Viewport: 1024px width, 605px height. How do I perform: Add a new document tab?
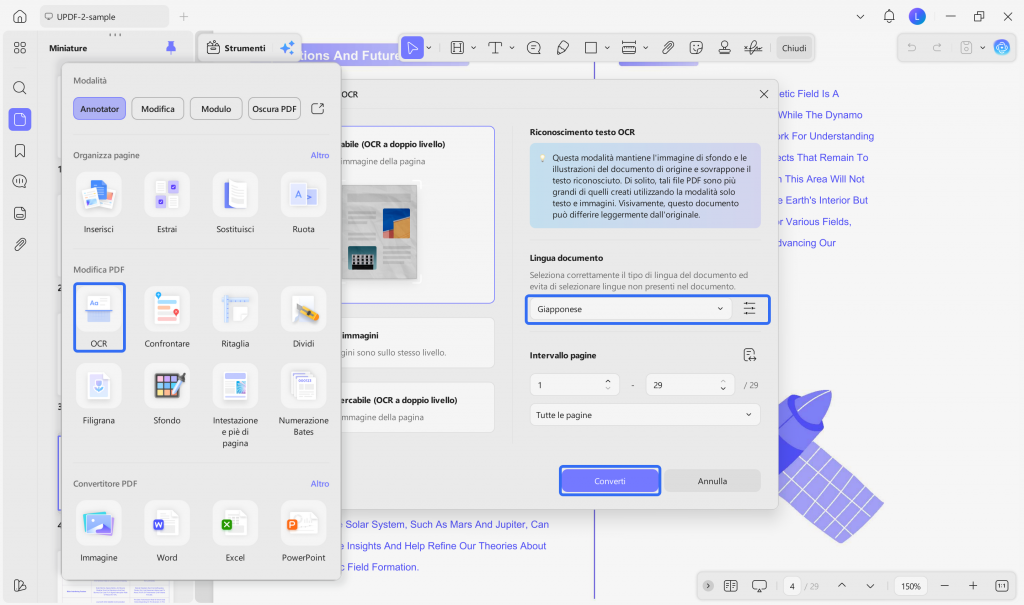[x=184, y=16]
